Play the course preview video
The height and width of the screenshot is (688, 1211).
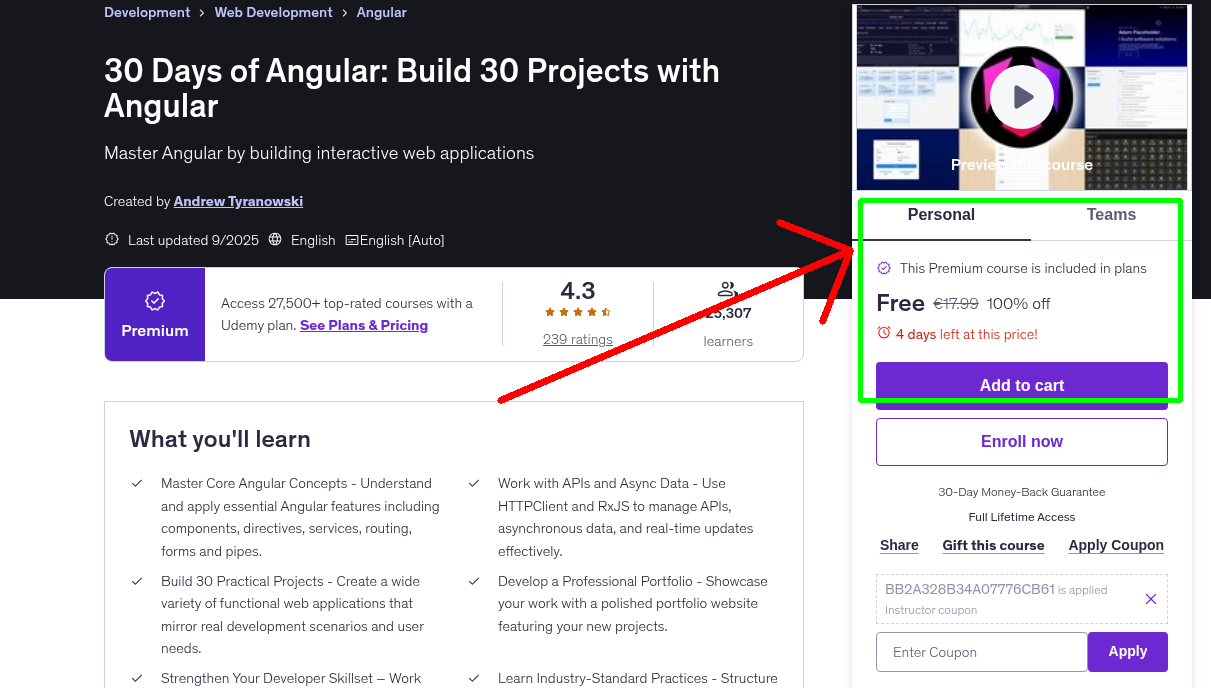pyautogui.click(x=1021, y=96)
